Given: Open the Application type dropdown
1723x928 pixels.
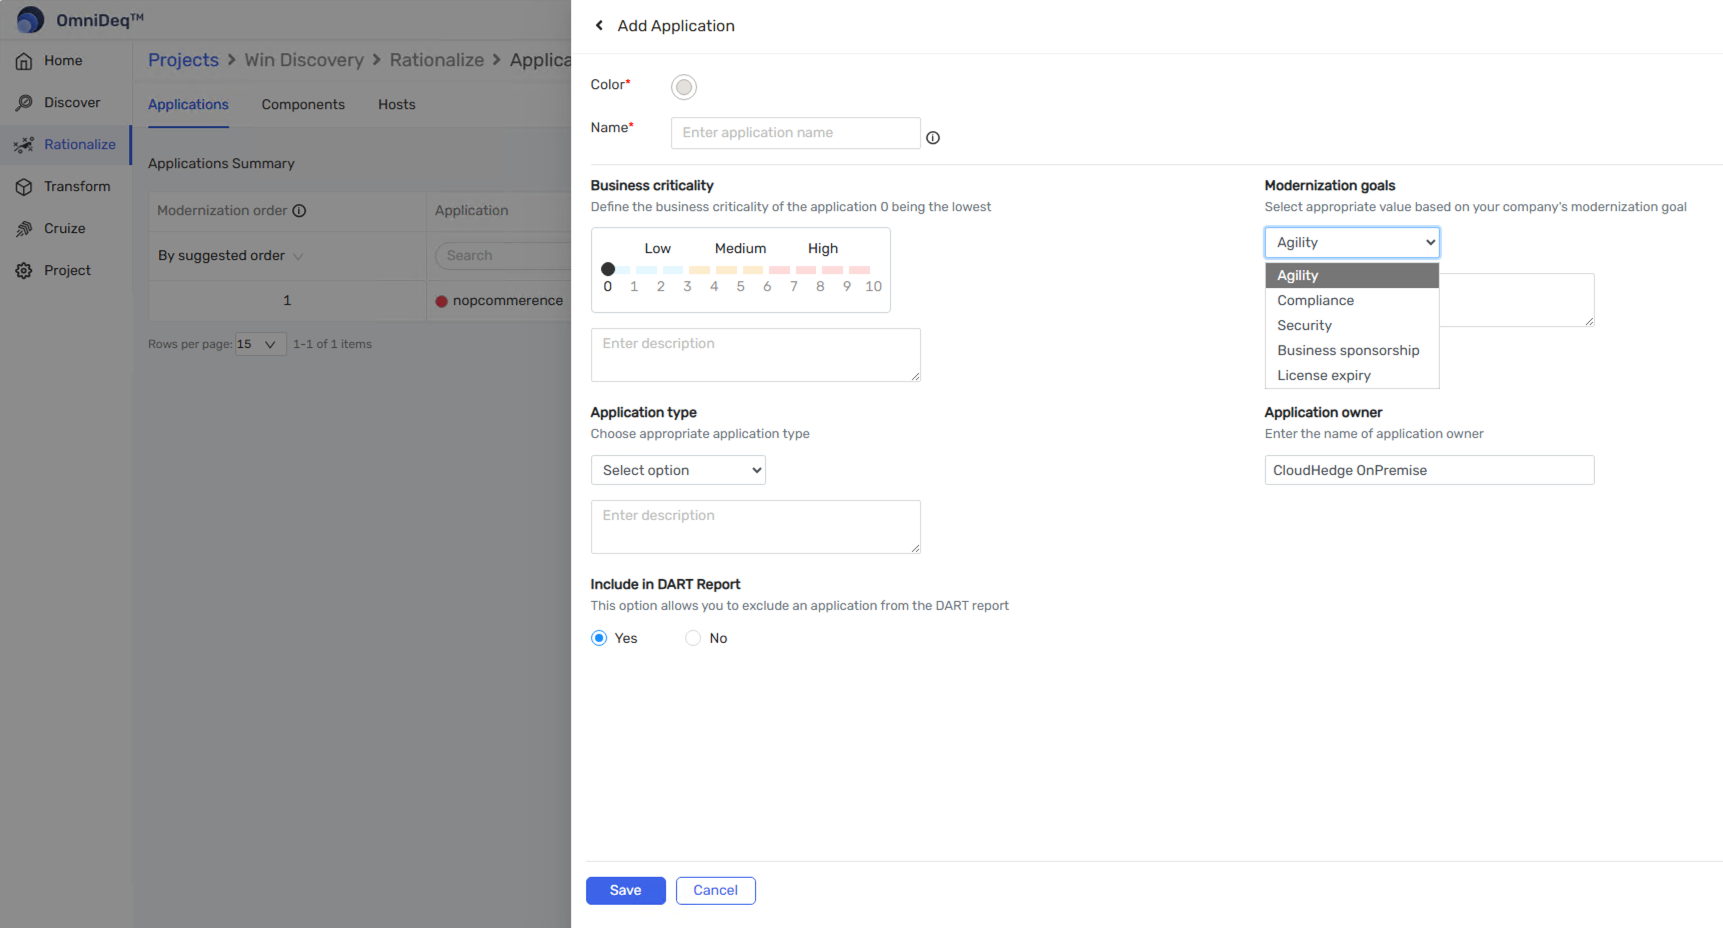Looking at the screenshot, I should pos(678,470).
